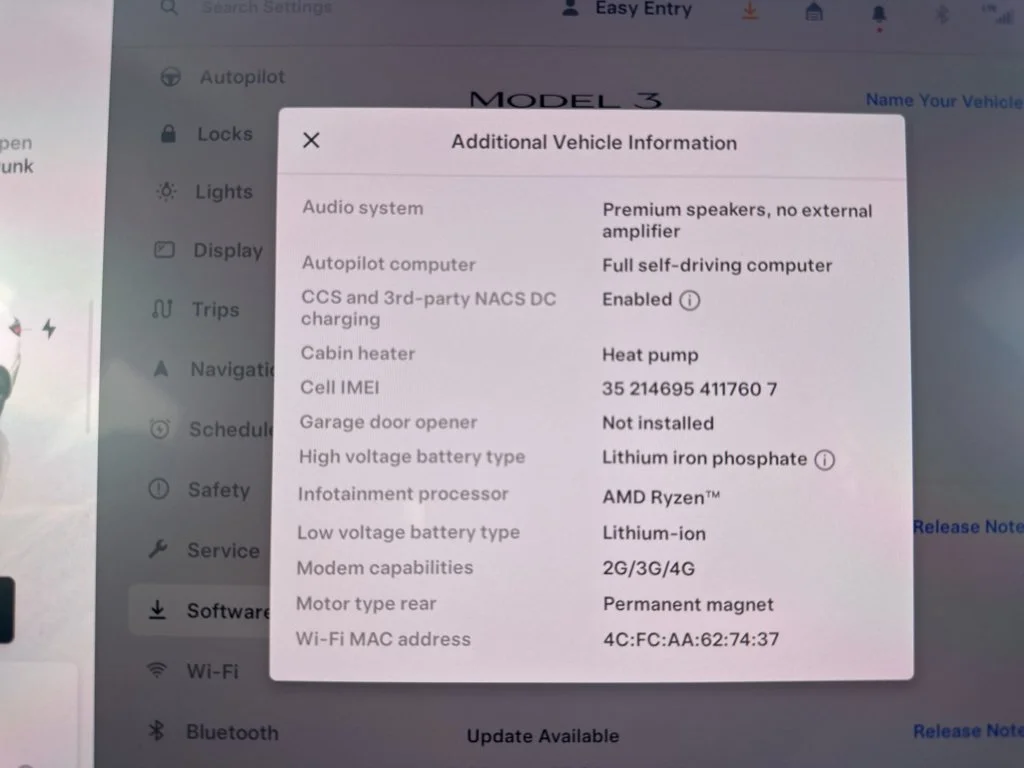This screenshot has width=1024, height=768.
Task: Click the Wi-Fi signal icon in sidebar
Action: [x=157, y=670]
